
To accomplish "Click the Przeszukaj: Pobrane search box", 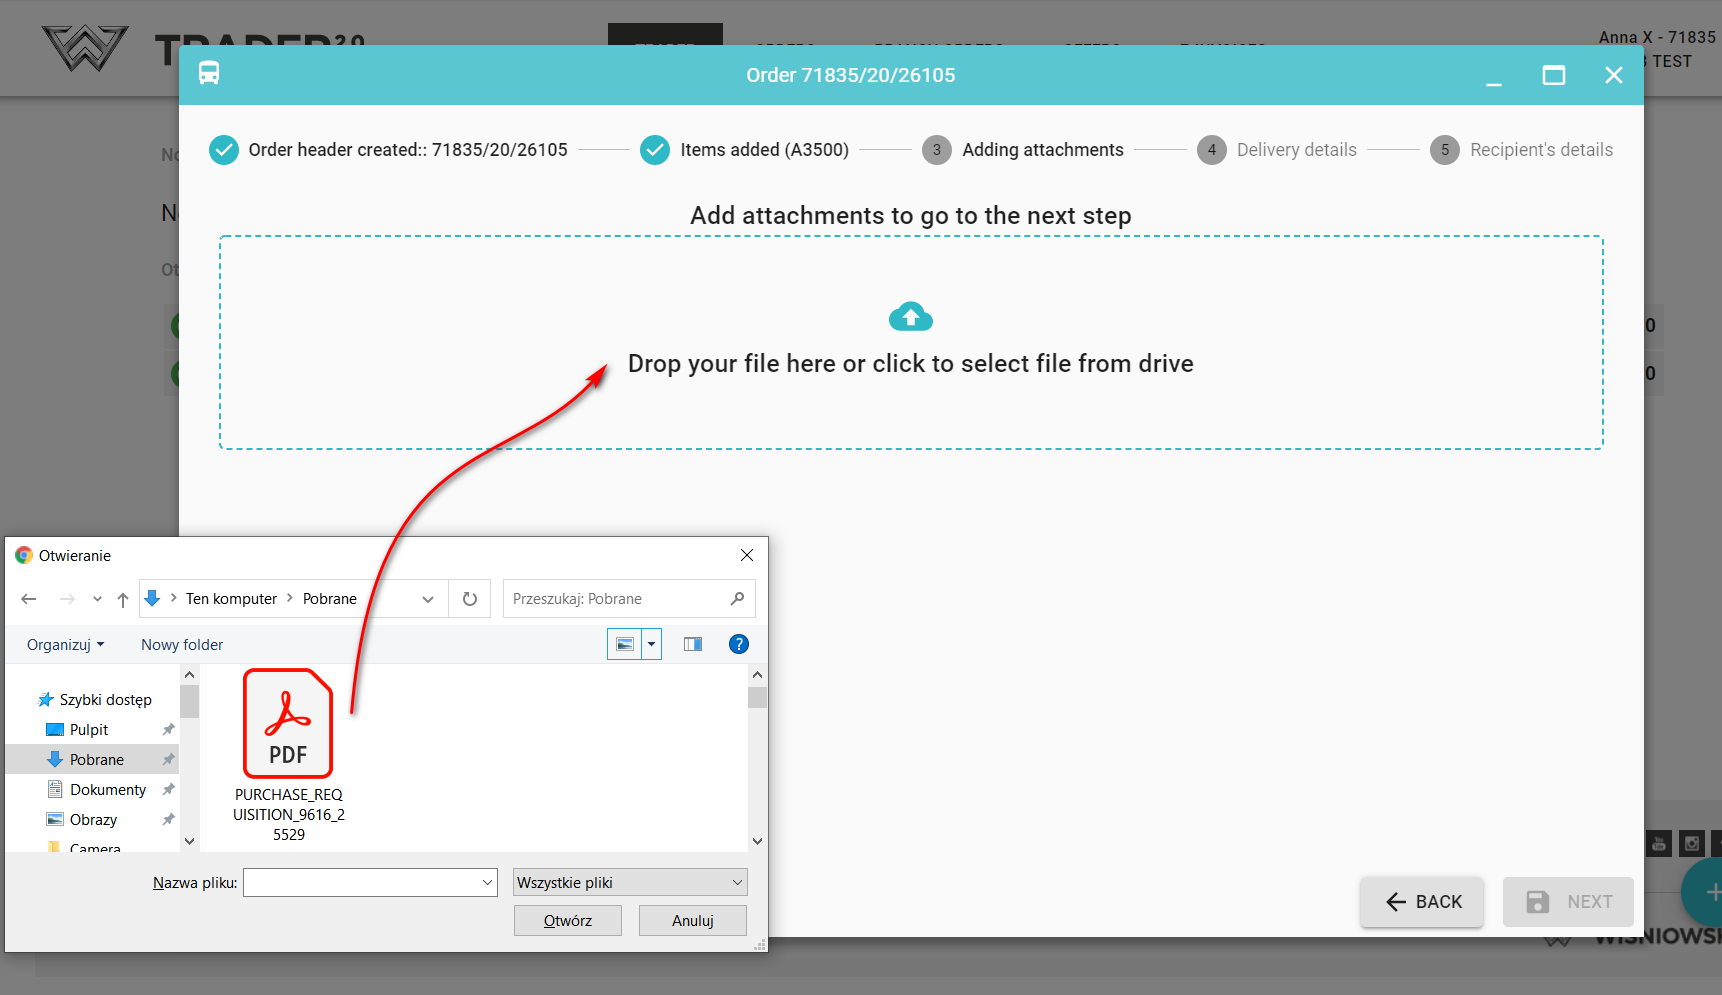I will [x=618, y=599].
